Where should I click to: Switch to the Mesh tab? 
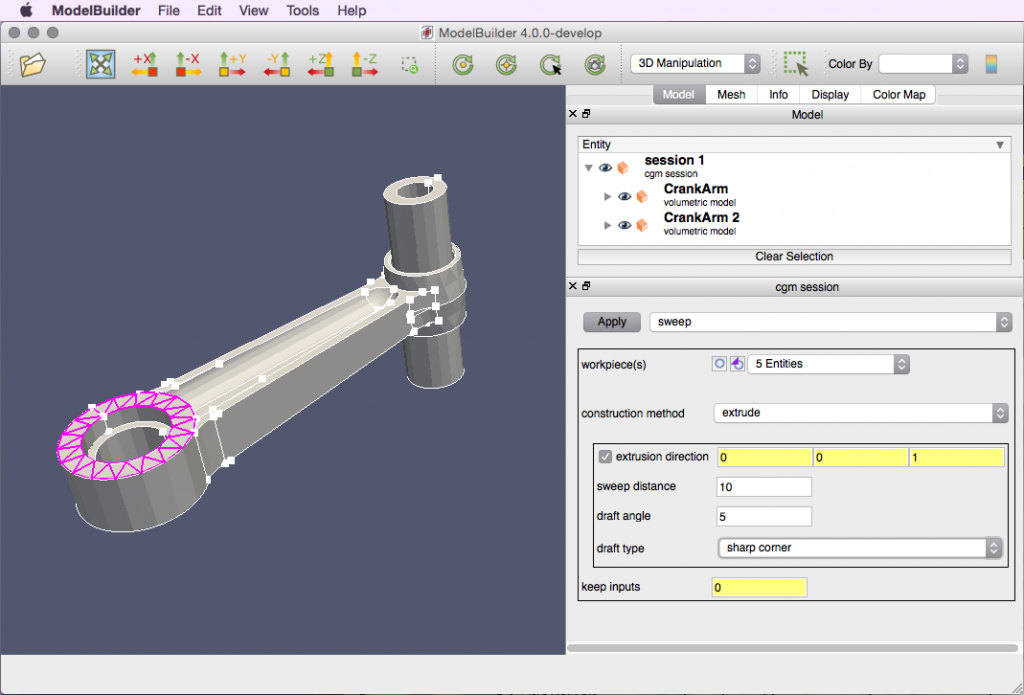tap(731, 94)
